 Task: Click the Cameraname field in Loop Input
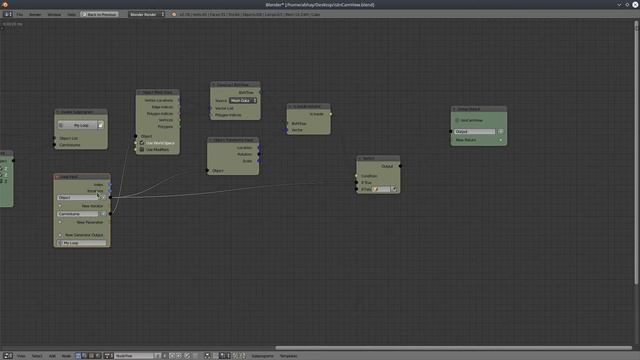coord(78,214)
